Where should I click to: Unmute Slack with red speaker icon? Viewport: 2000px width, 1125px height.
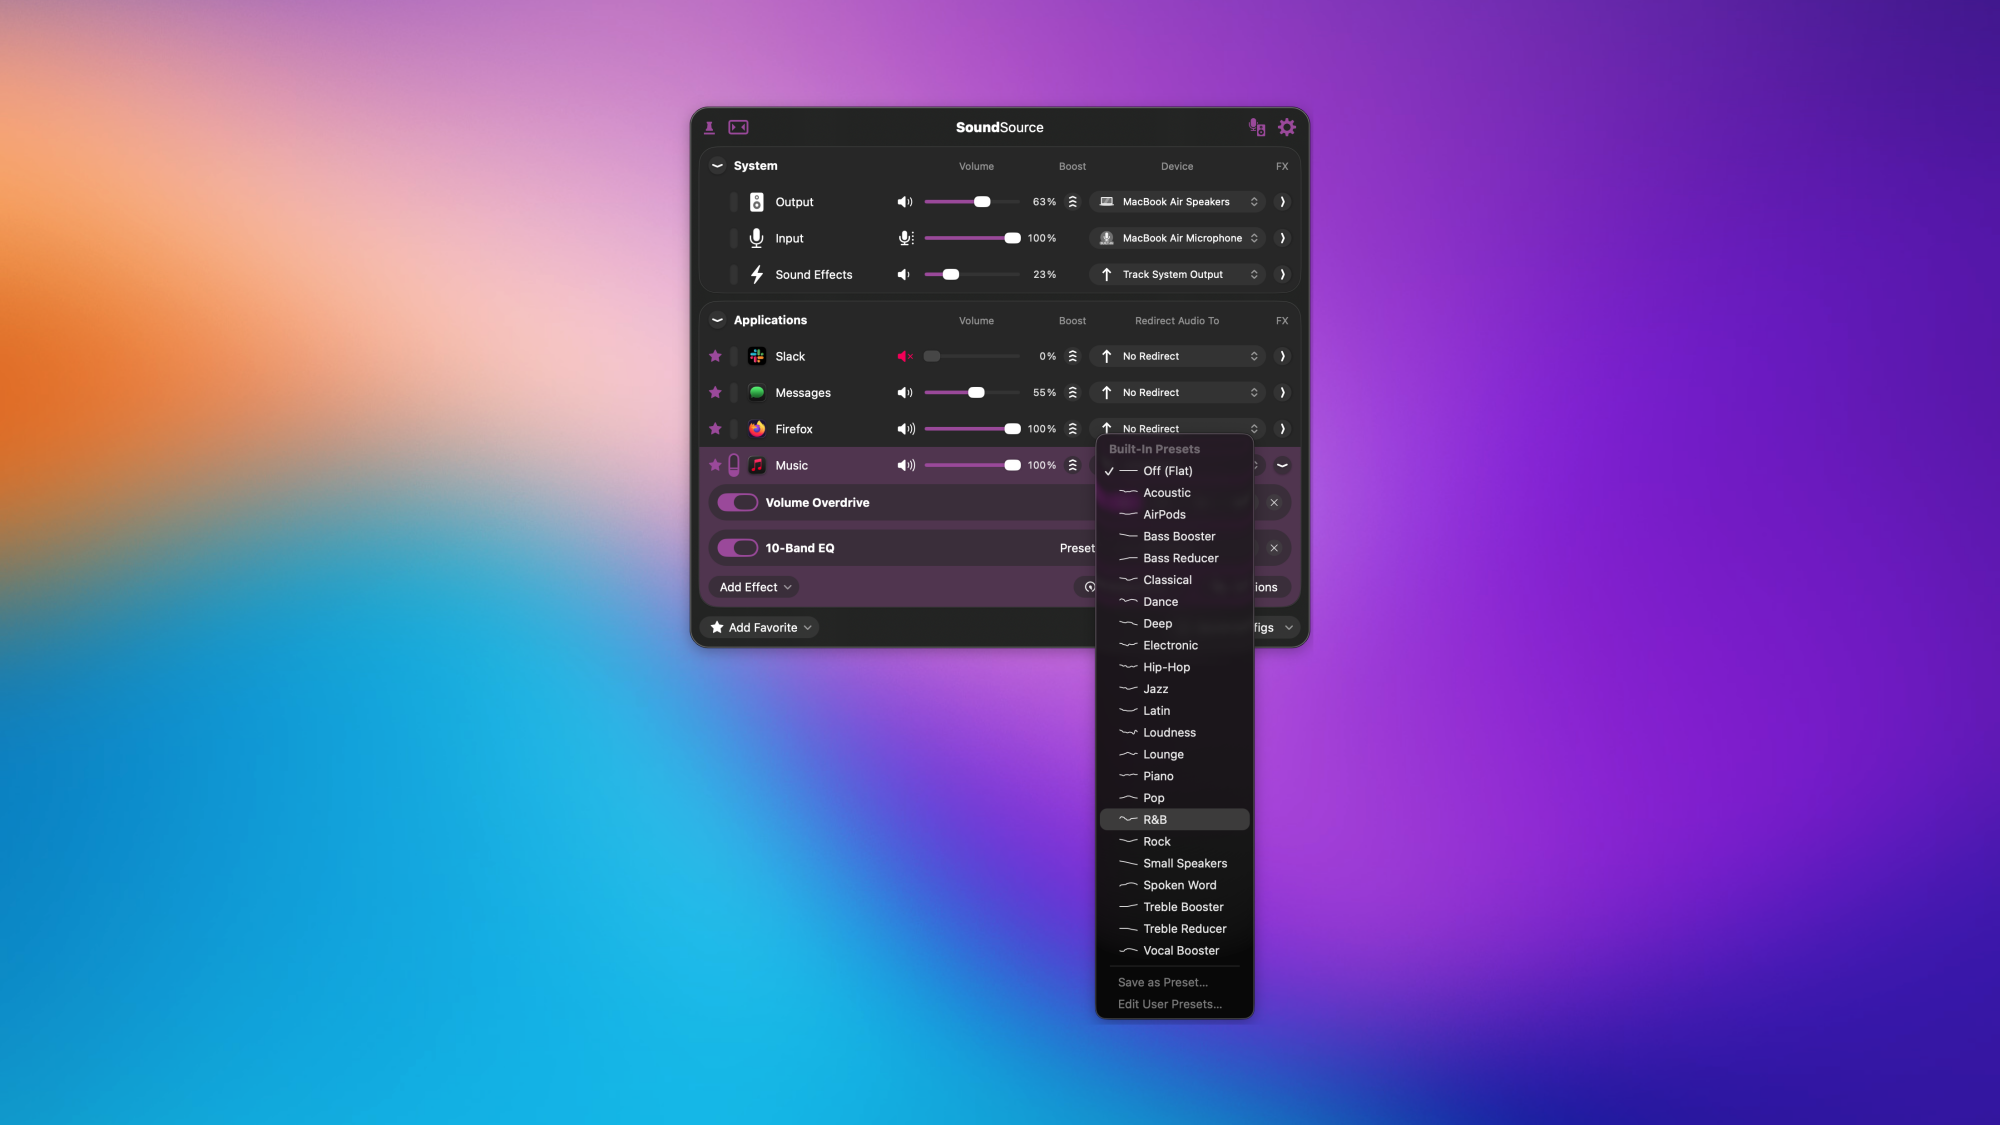click(x=905, y=357)
